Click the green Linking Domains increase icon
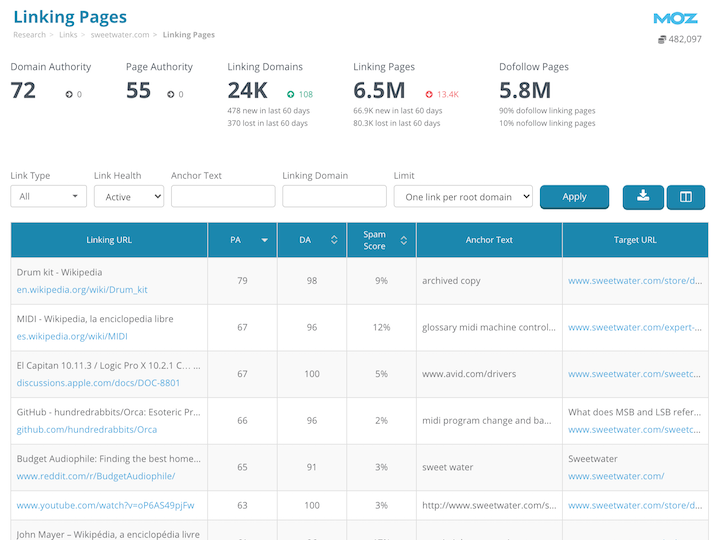The height and width of the screenshot is (540, 720). 291,94
